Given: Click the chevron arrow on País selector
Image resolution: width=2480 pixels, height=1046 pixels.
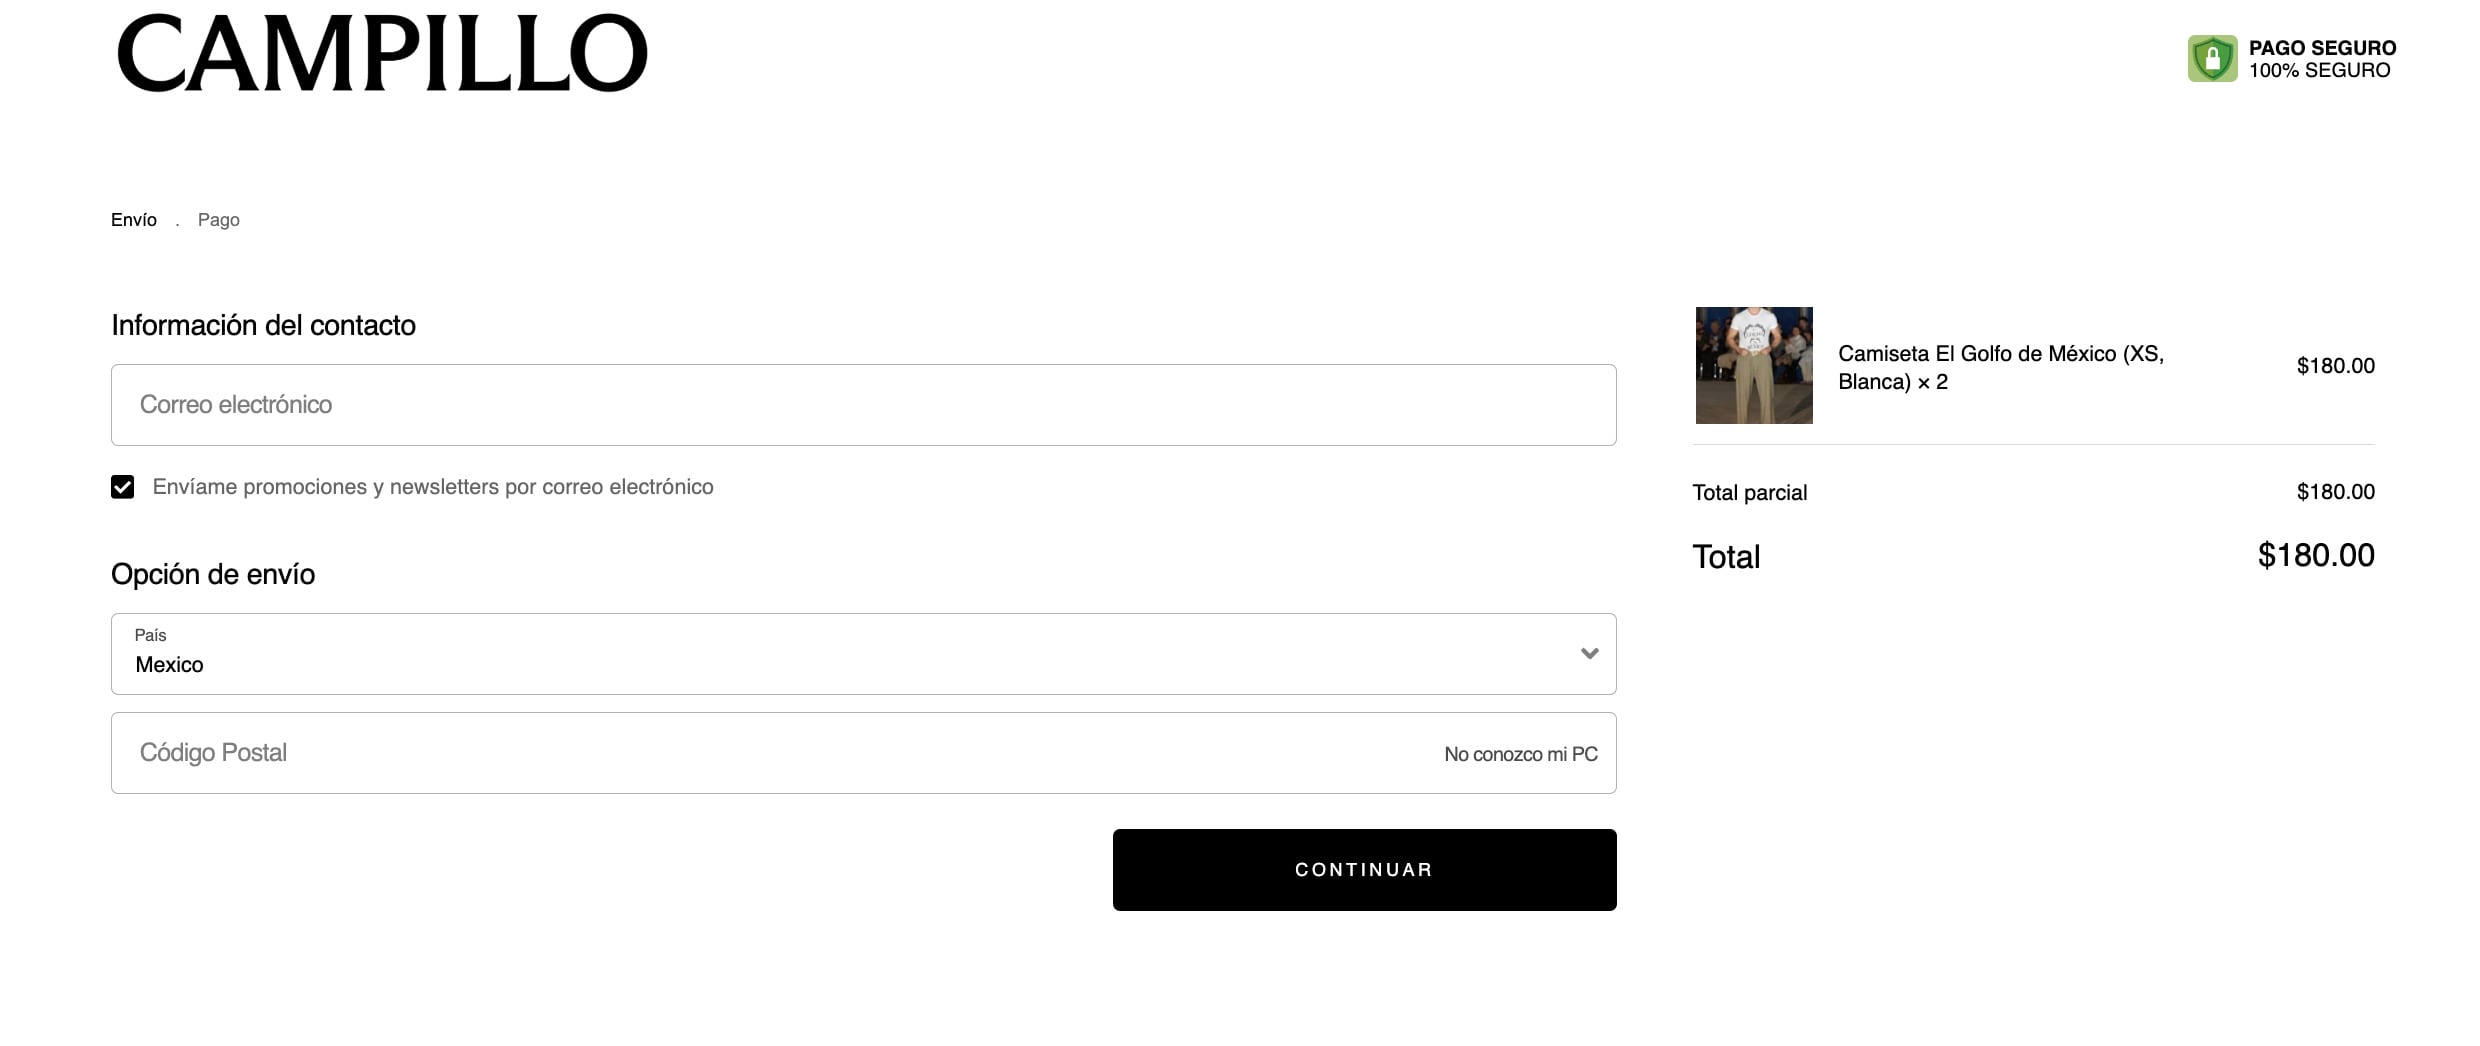Looking at the screenshot, I should pyautogui.click(x=1589, y=654).
